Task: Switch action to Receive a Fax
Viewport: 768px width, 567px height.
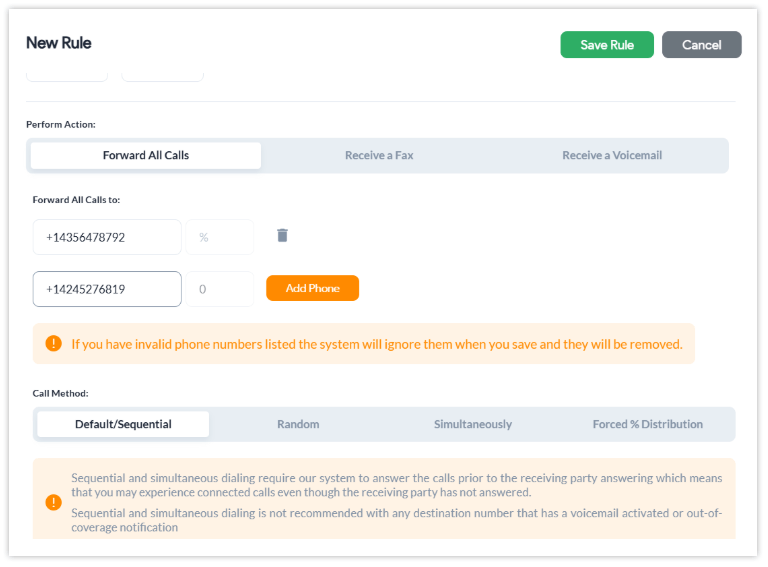Action: (x=379, y=155)
